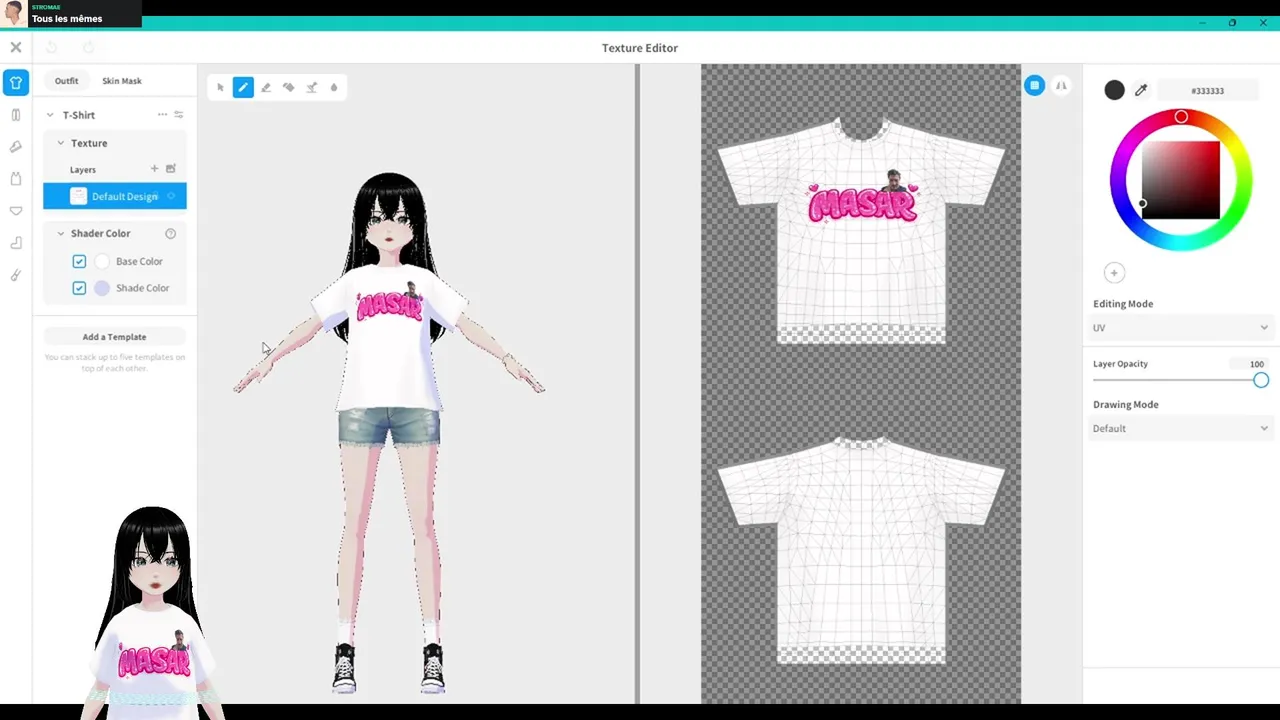This screenshot has height=720, width=1280.
Task: Open the Shade Color lavender swatch
Action: coord(102,288)
